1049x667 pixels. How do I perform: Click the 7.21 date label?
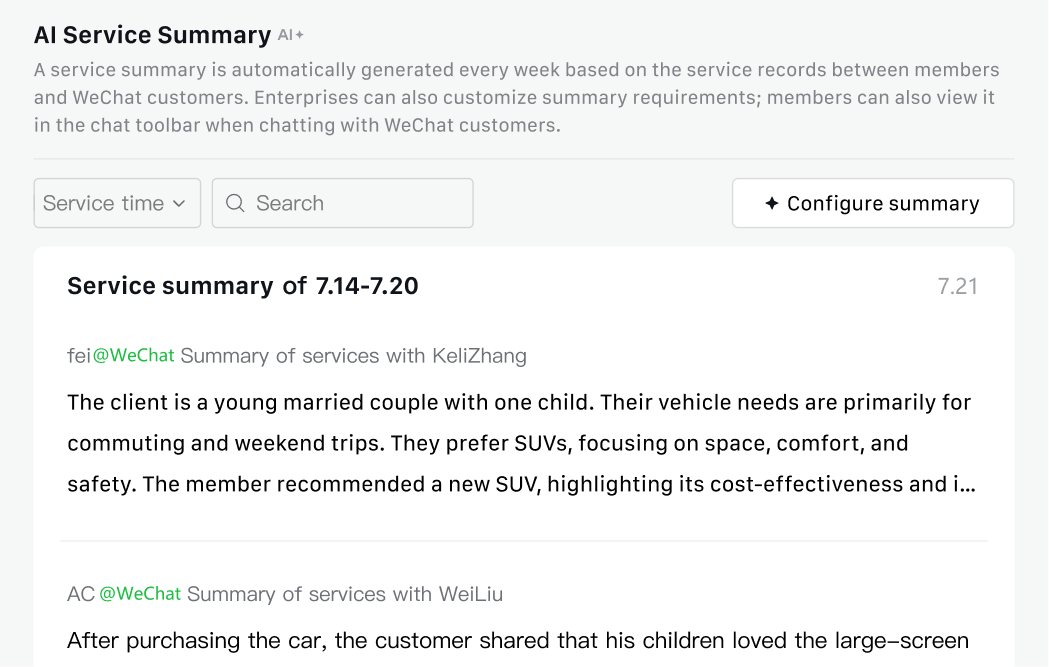coord(957,287)
